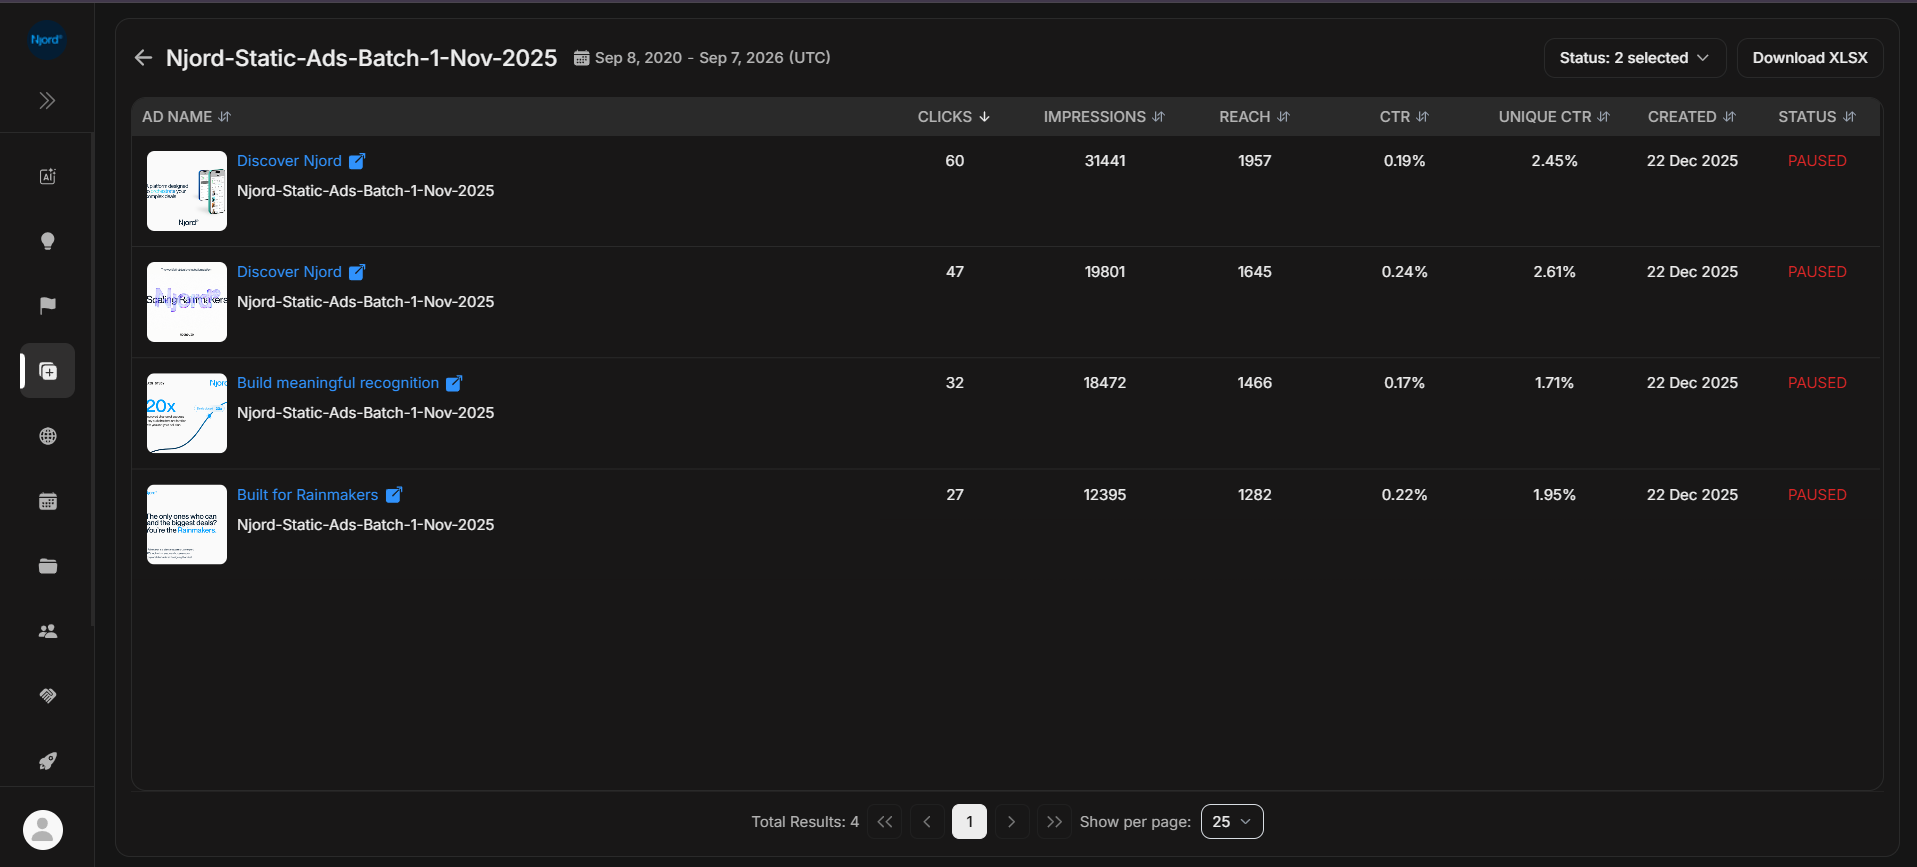Sort by CTR column header

(1404, 117)
